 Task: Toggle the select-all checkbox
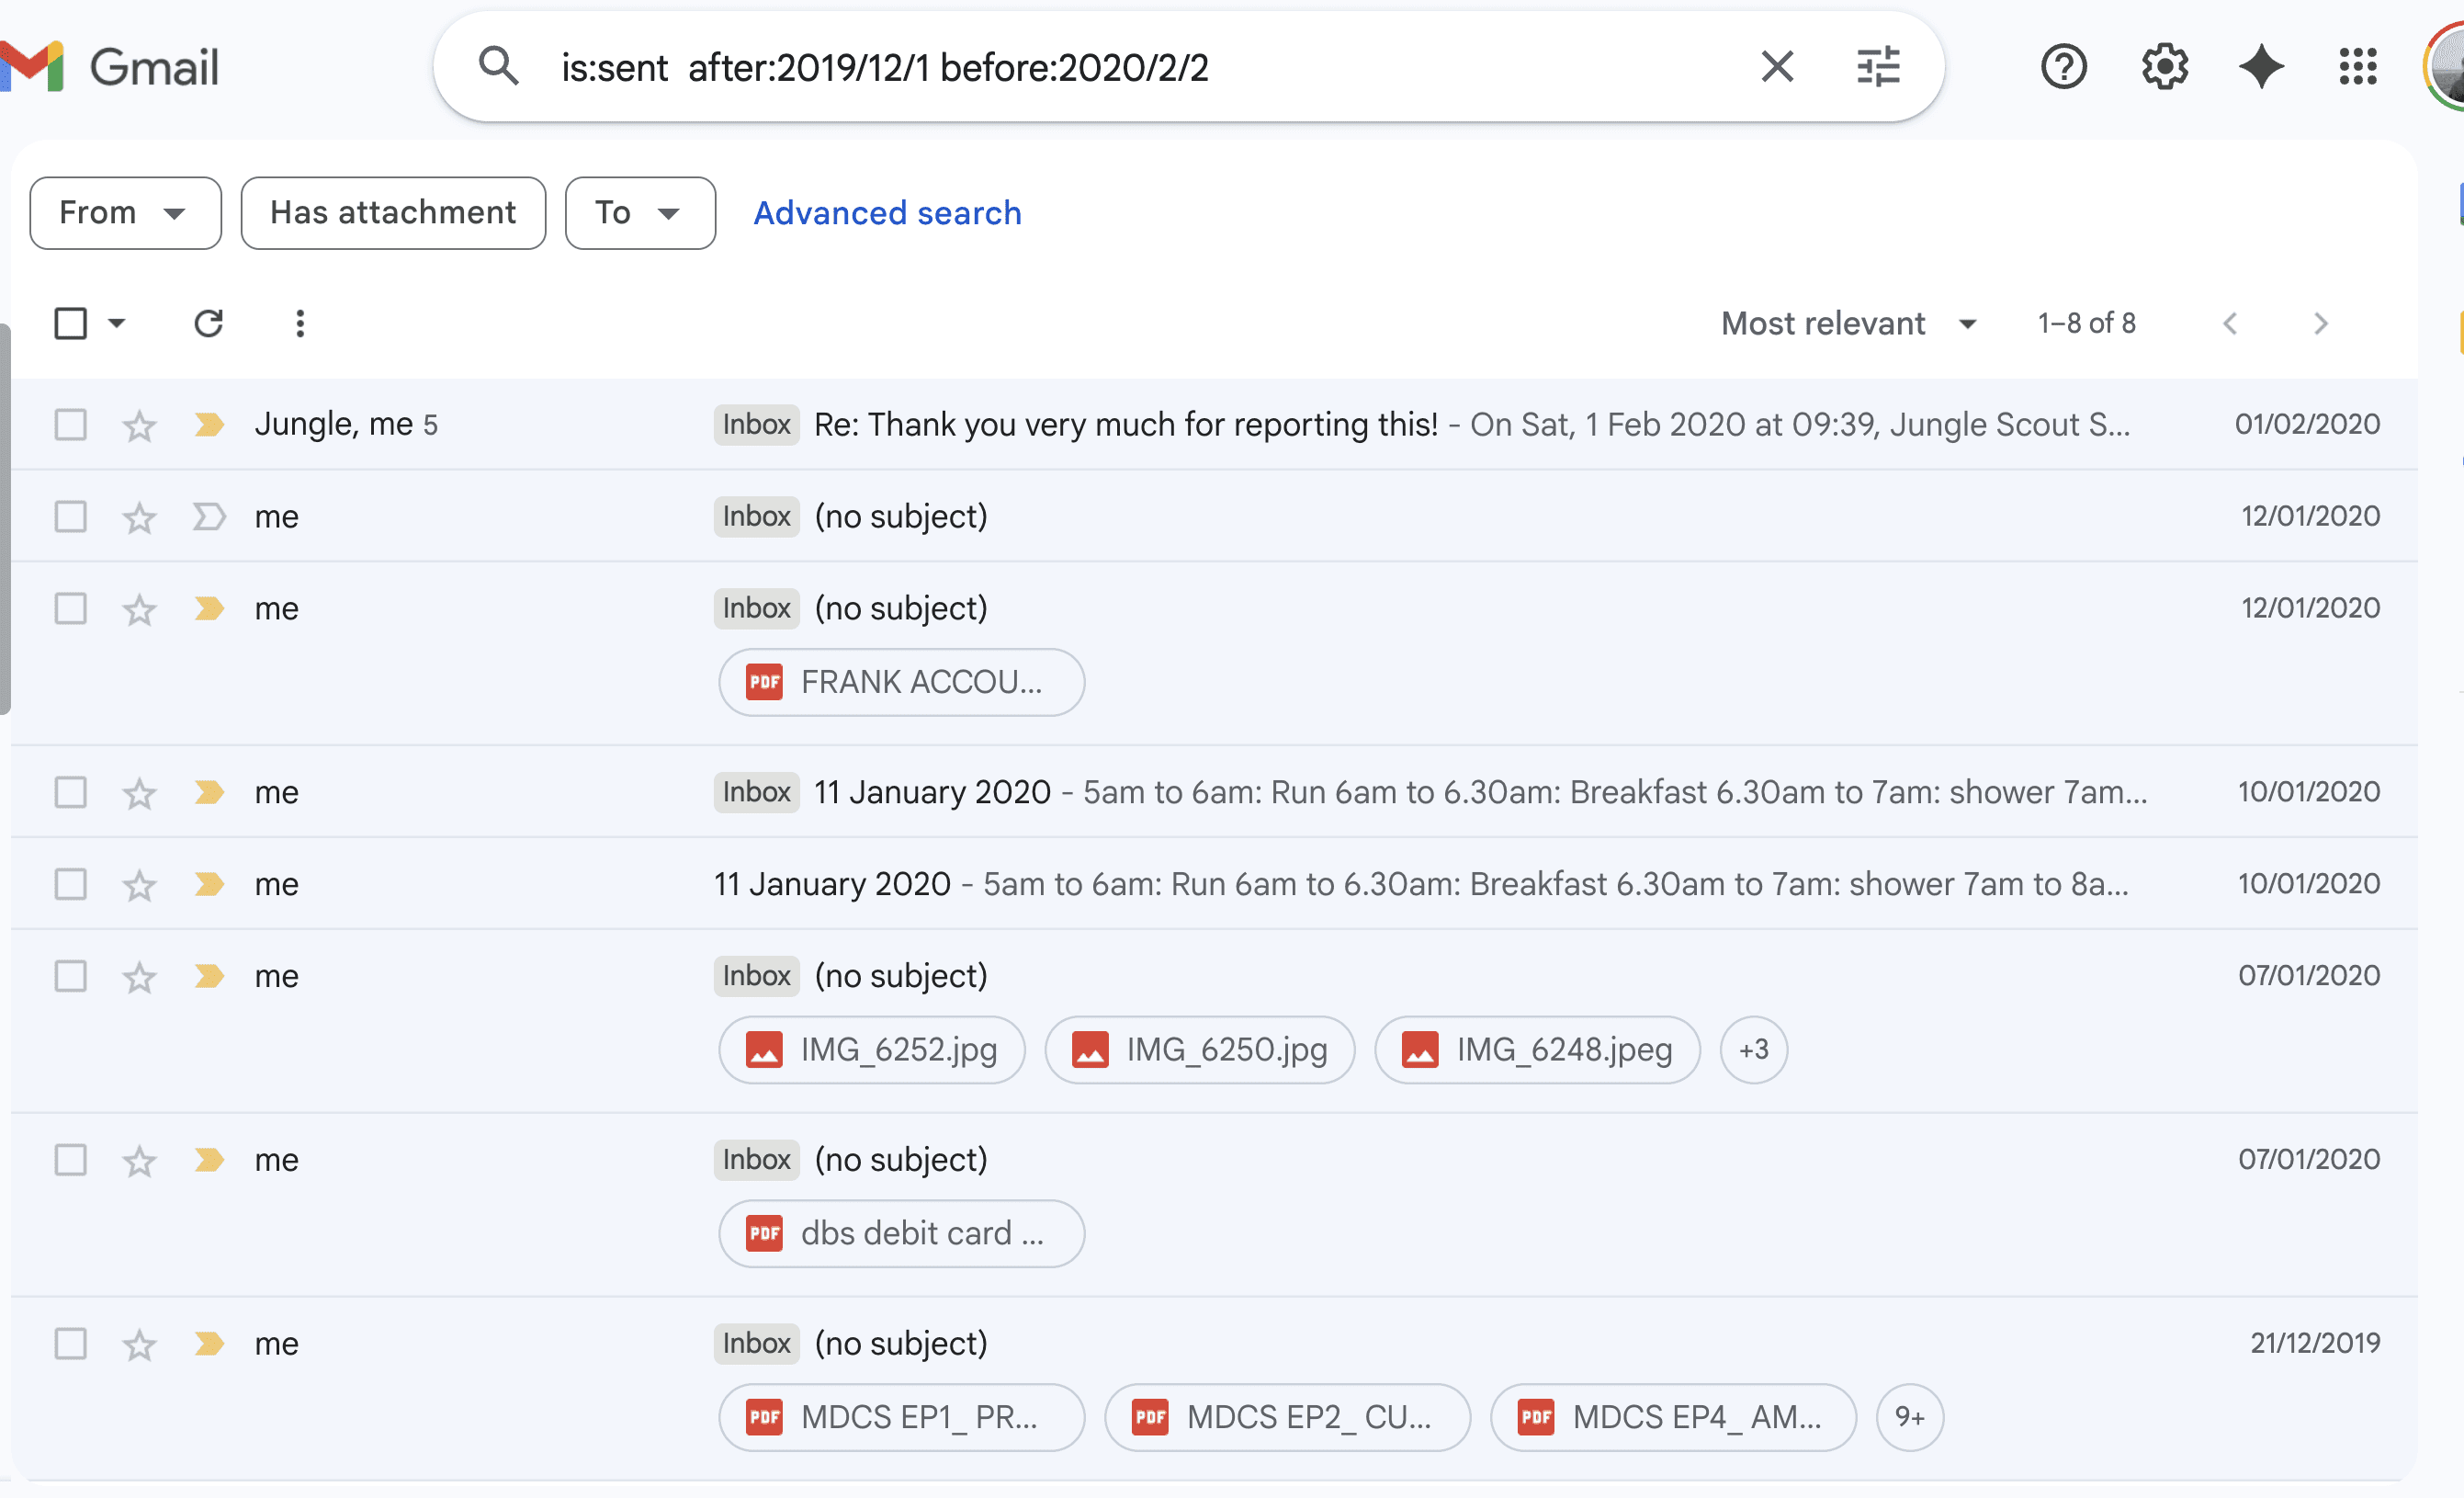(x=70, y=323)
